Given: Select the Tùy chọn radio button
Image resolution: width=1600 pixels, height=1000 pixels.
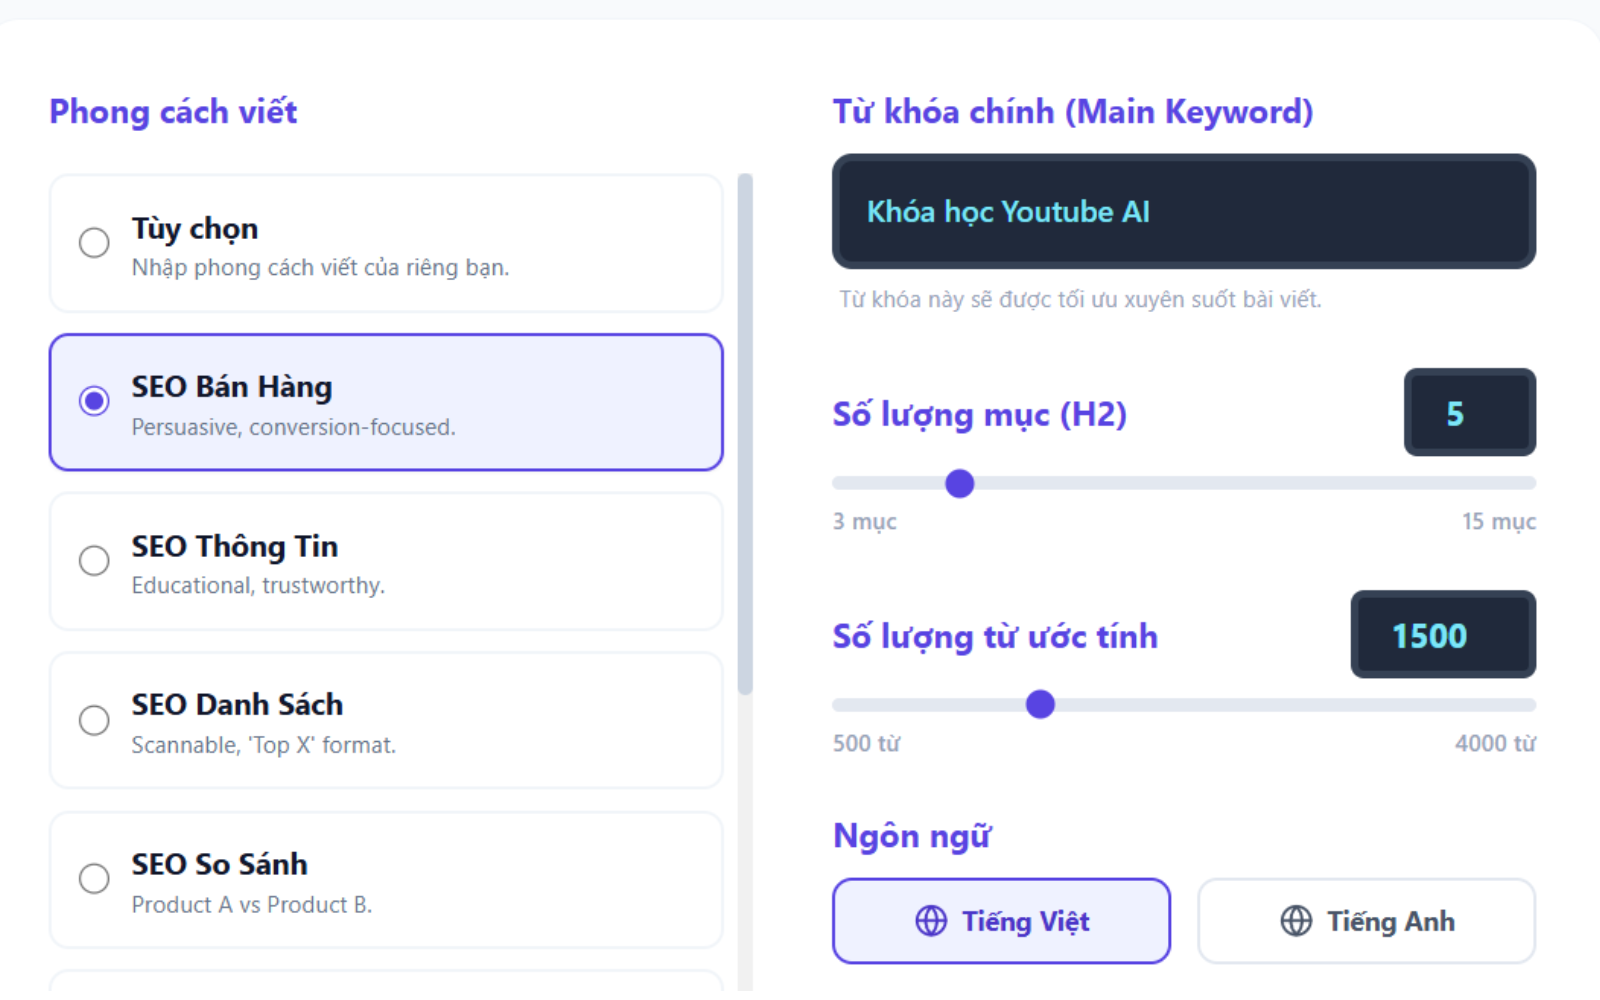Looking at the screenshot, I should (x=94, y=242).
